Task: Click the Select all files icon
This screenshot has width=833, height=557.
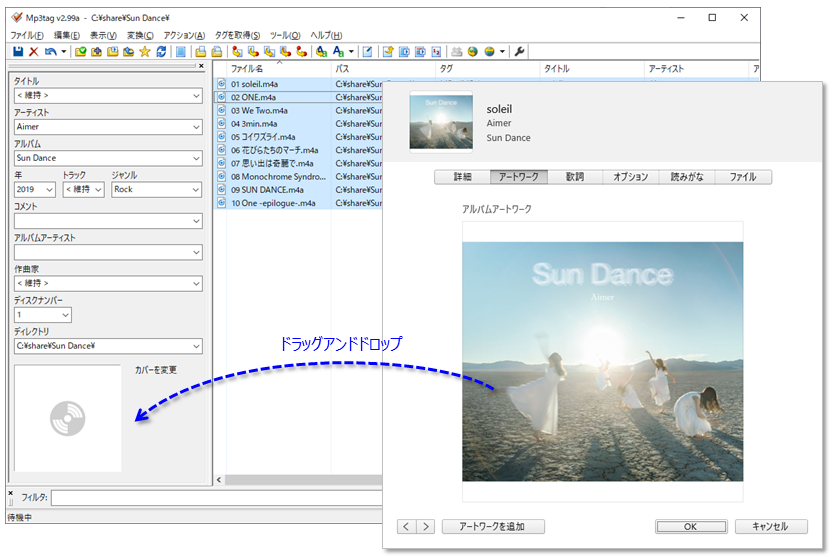Action: coord(181,52)
